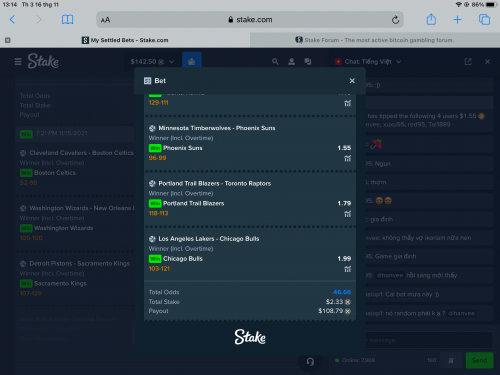Select the 46.66 total odds value
This screenshot has height=375, width=500.
(342, 292)
